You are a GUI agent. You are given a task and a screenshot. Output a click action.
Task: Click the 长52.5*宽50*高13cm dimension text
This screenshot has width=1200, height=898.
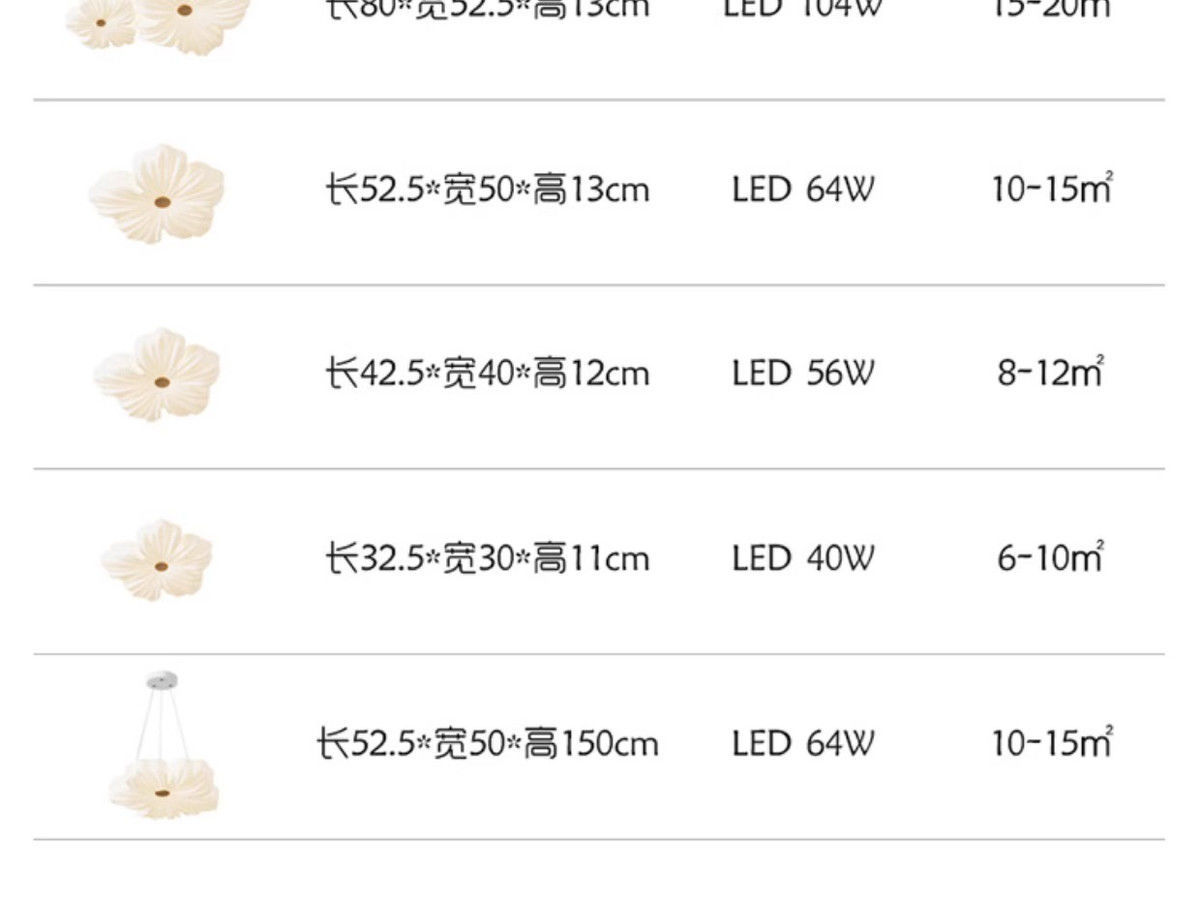[x=487, y=189]
